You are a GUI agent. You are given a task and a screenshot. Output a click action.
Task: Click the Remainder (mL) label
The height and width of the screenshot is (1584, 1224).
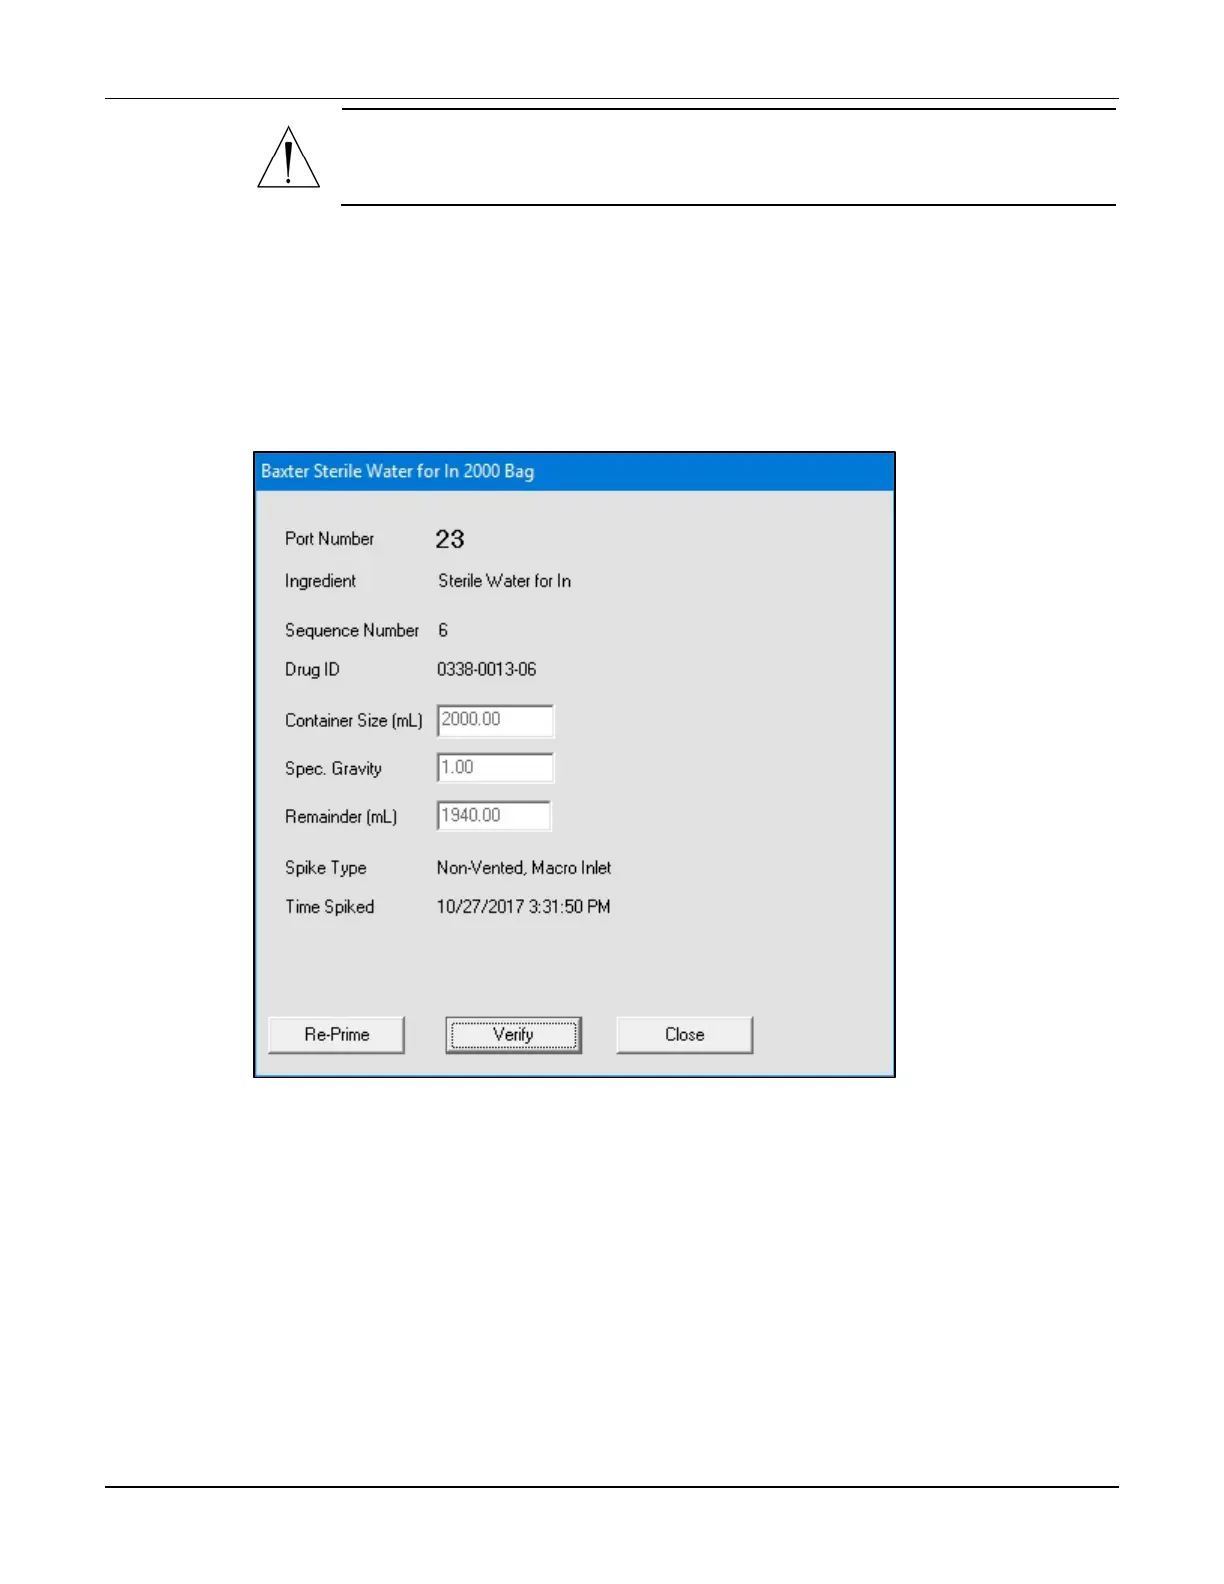click(x=341, y=817)
